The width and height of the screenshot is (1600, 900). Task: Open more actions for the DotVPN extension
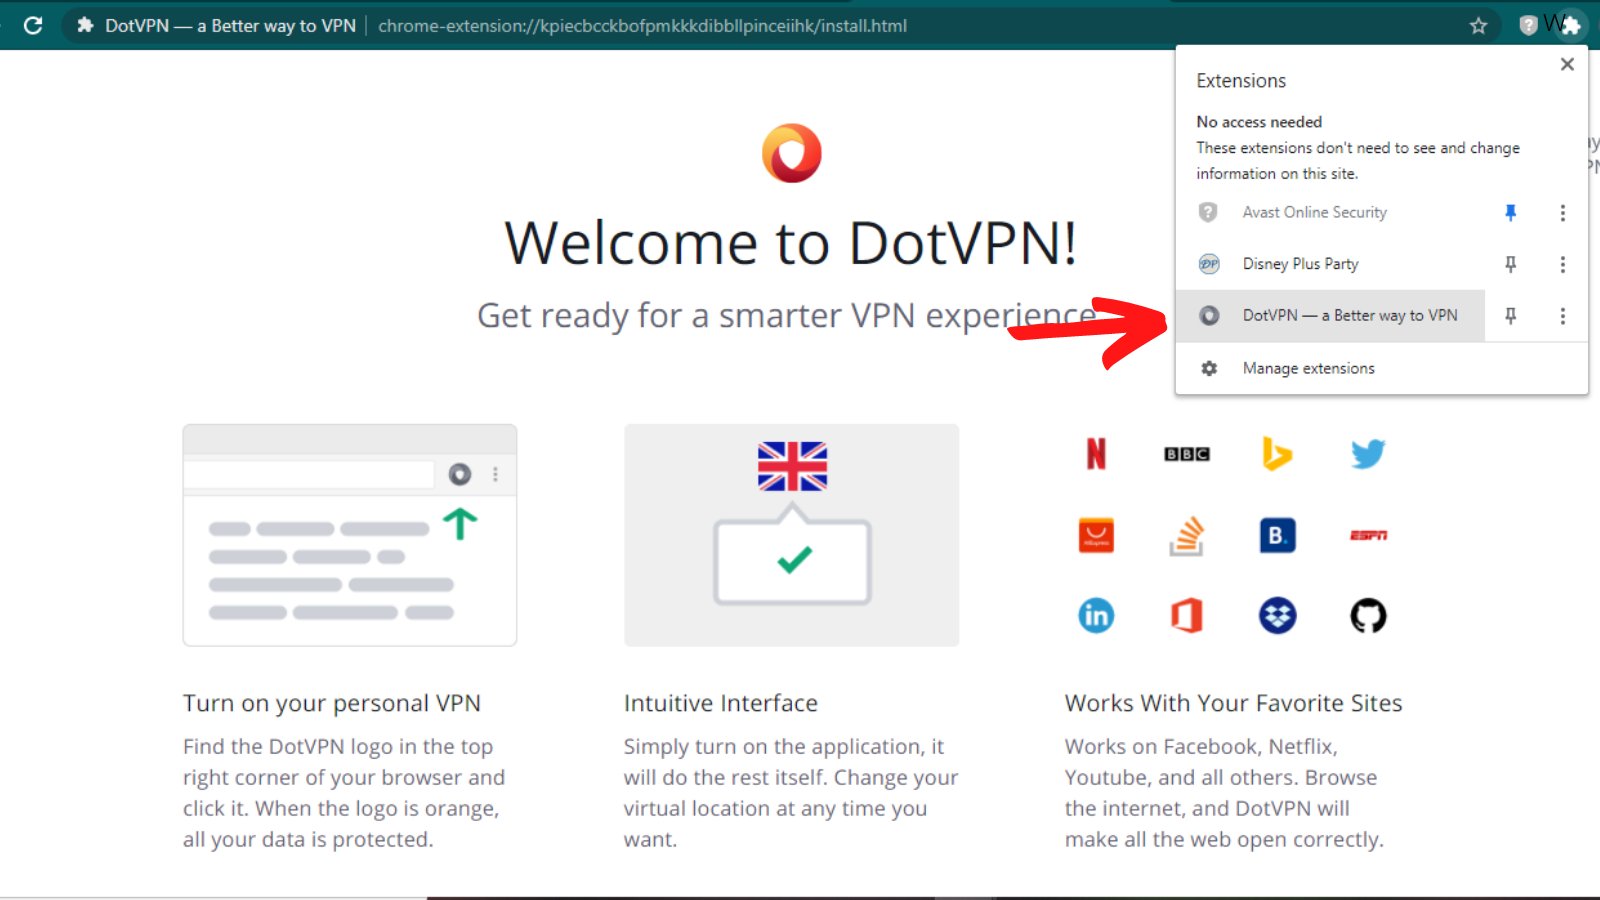[1562, 316]
